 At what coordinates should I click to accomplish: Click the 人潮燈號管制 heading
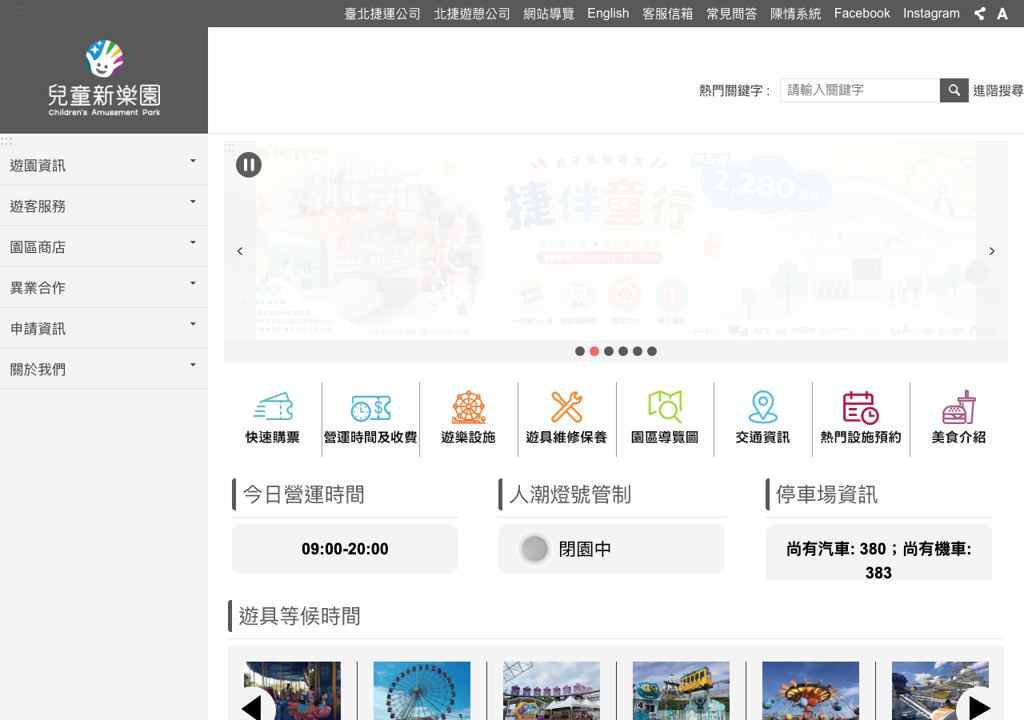570,495
